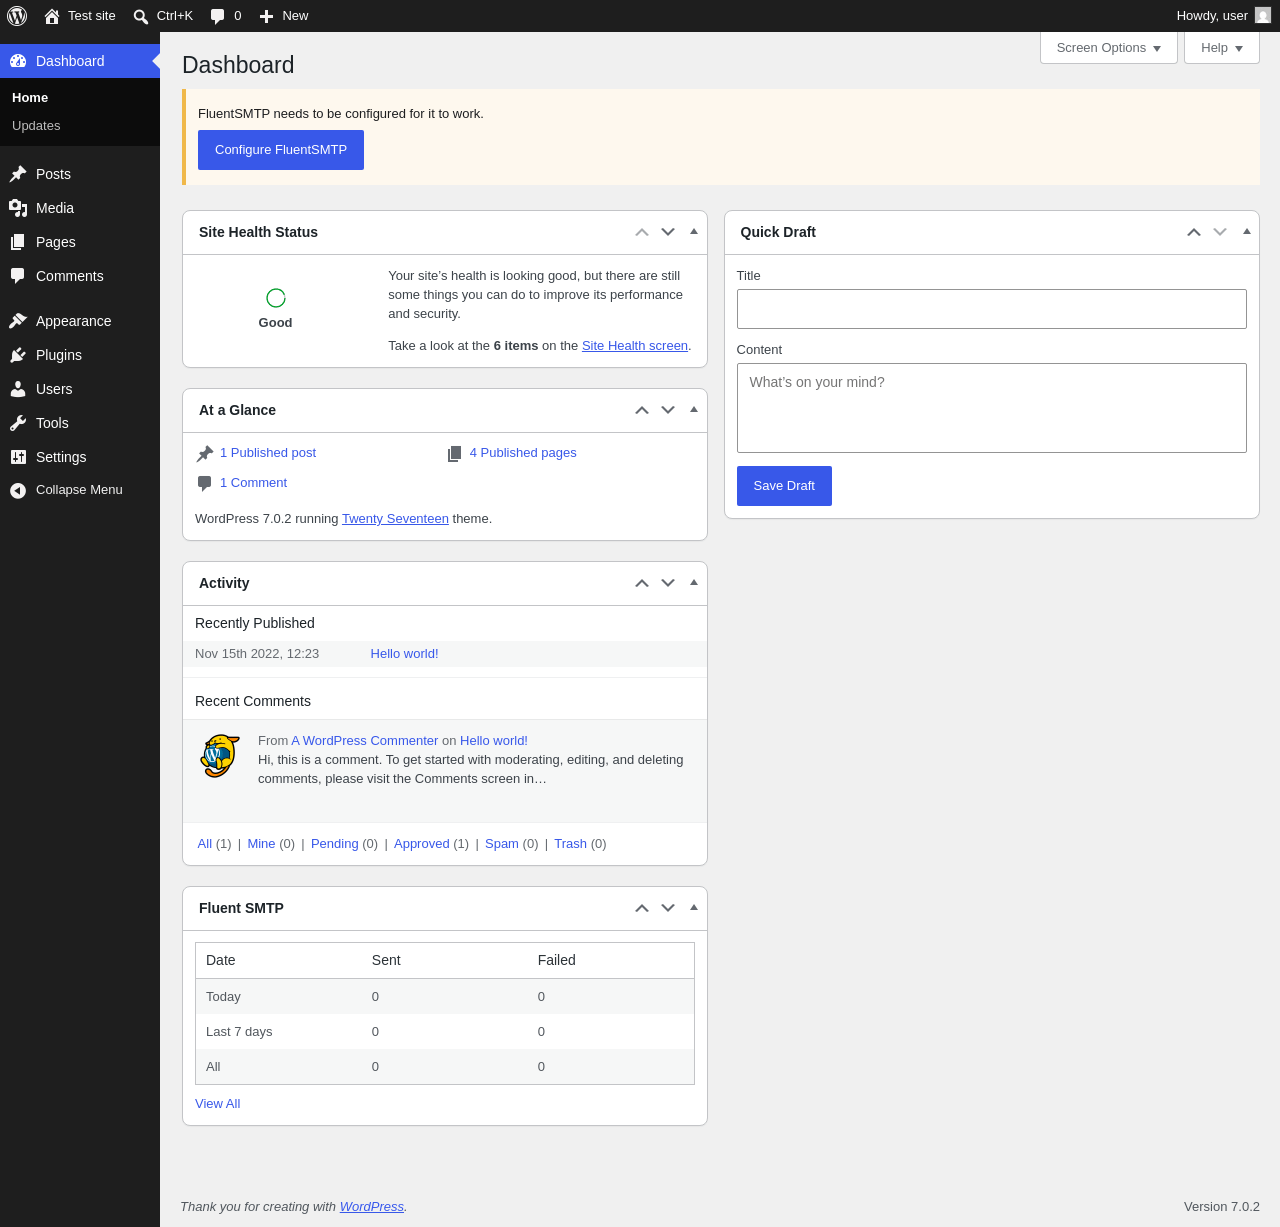Click the comments bubble icon in admin bar
This screenshot has height=1227, width=1280.
218,16
